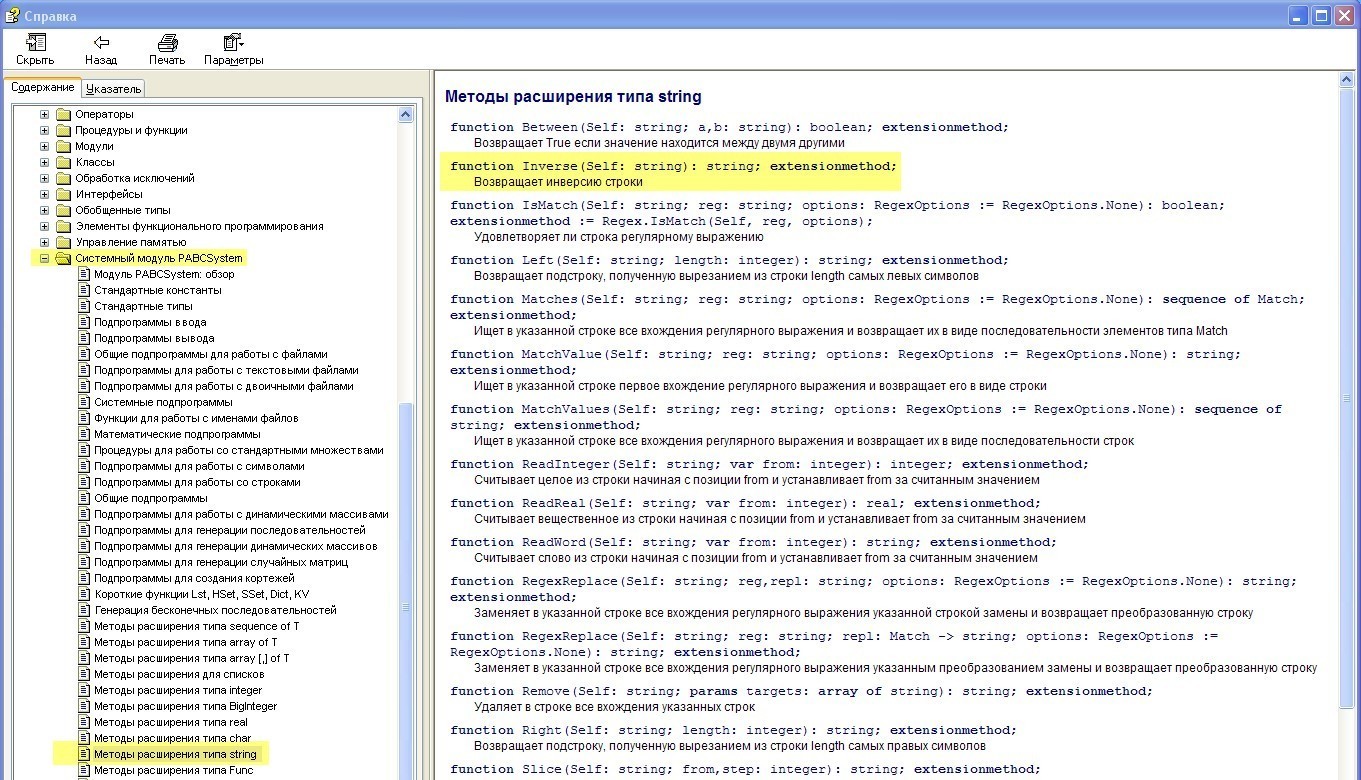Click page icon of Математические подпрограммы
The height and width of the screenshot is (780, 1361).
[84, 434]
